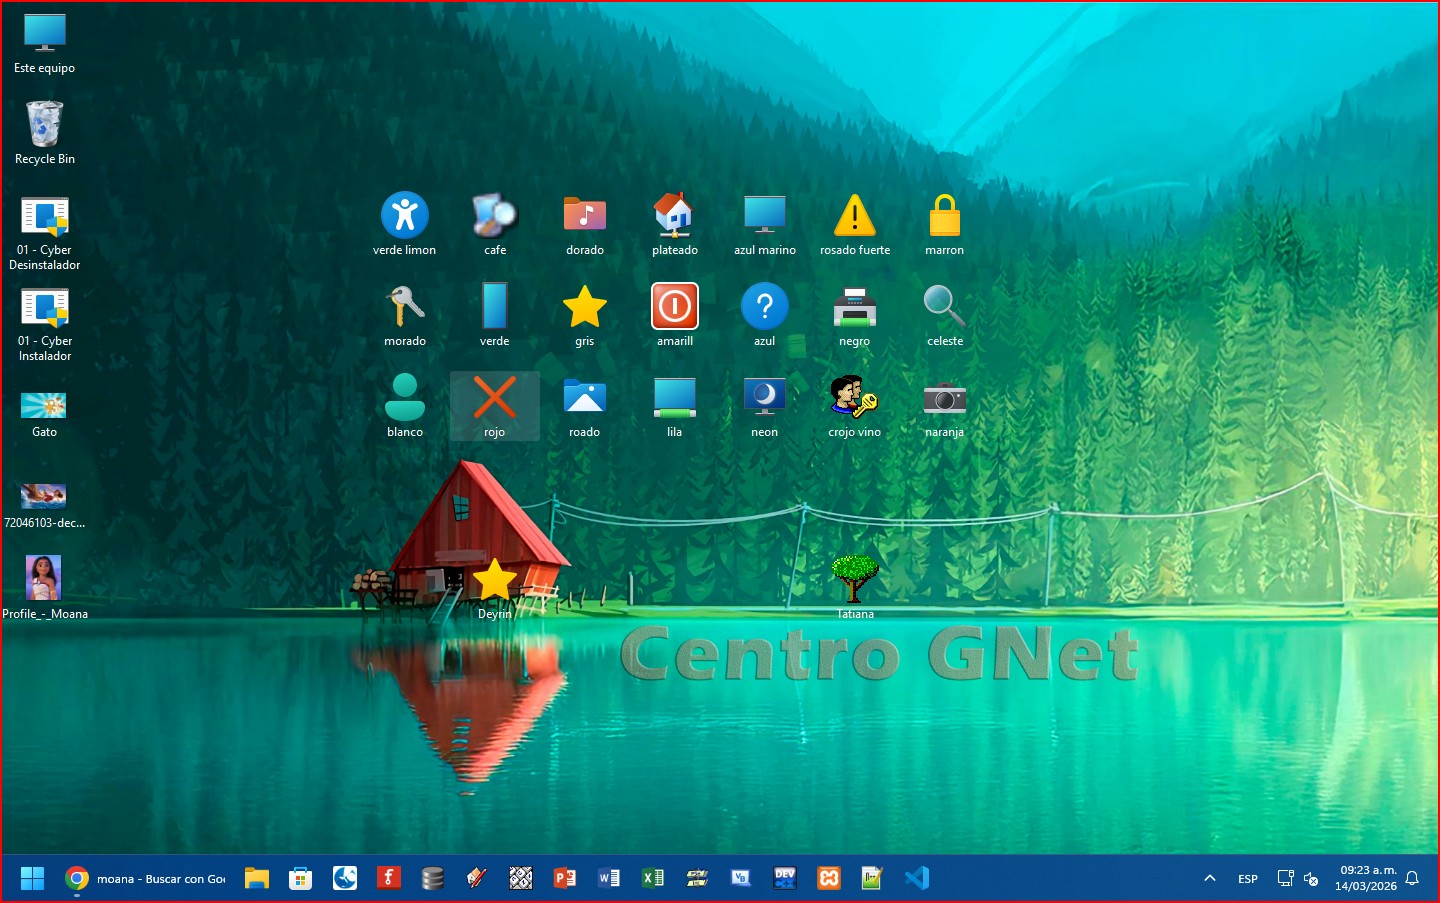Select the 'negro' printer icon

854,307
